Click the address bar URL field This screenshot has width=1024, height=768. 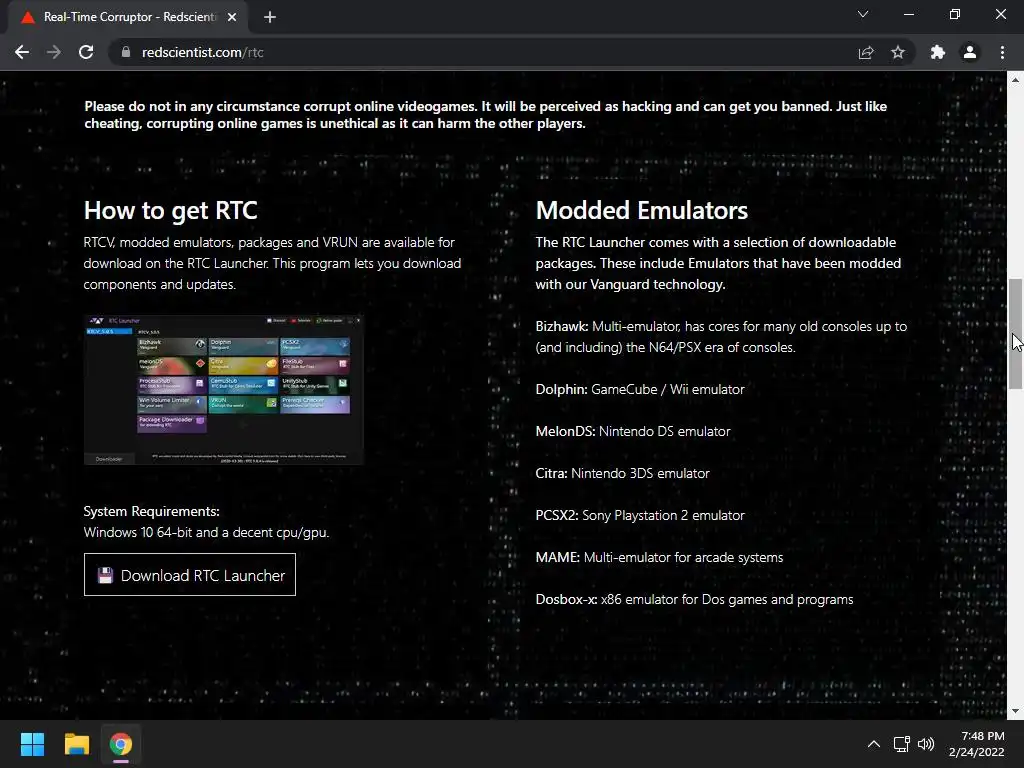coord(483,52)
